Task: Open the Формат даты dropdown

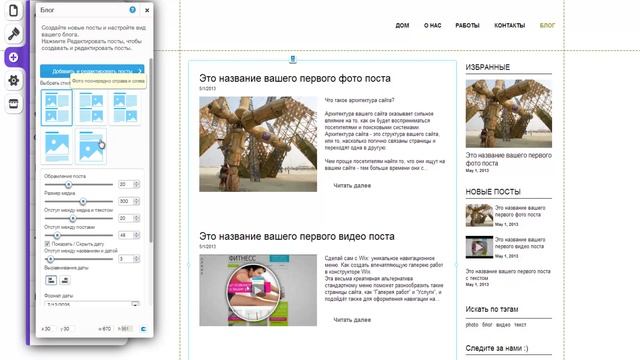Action: [92, 304]
